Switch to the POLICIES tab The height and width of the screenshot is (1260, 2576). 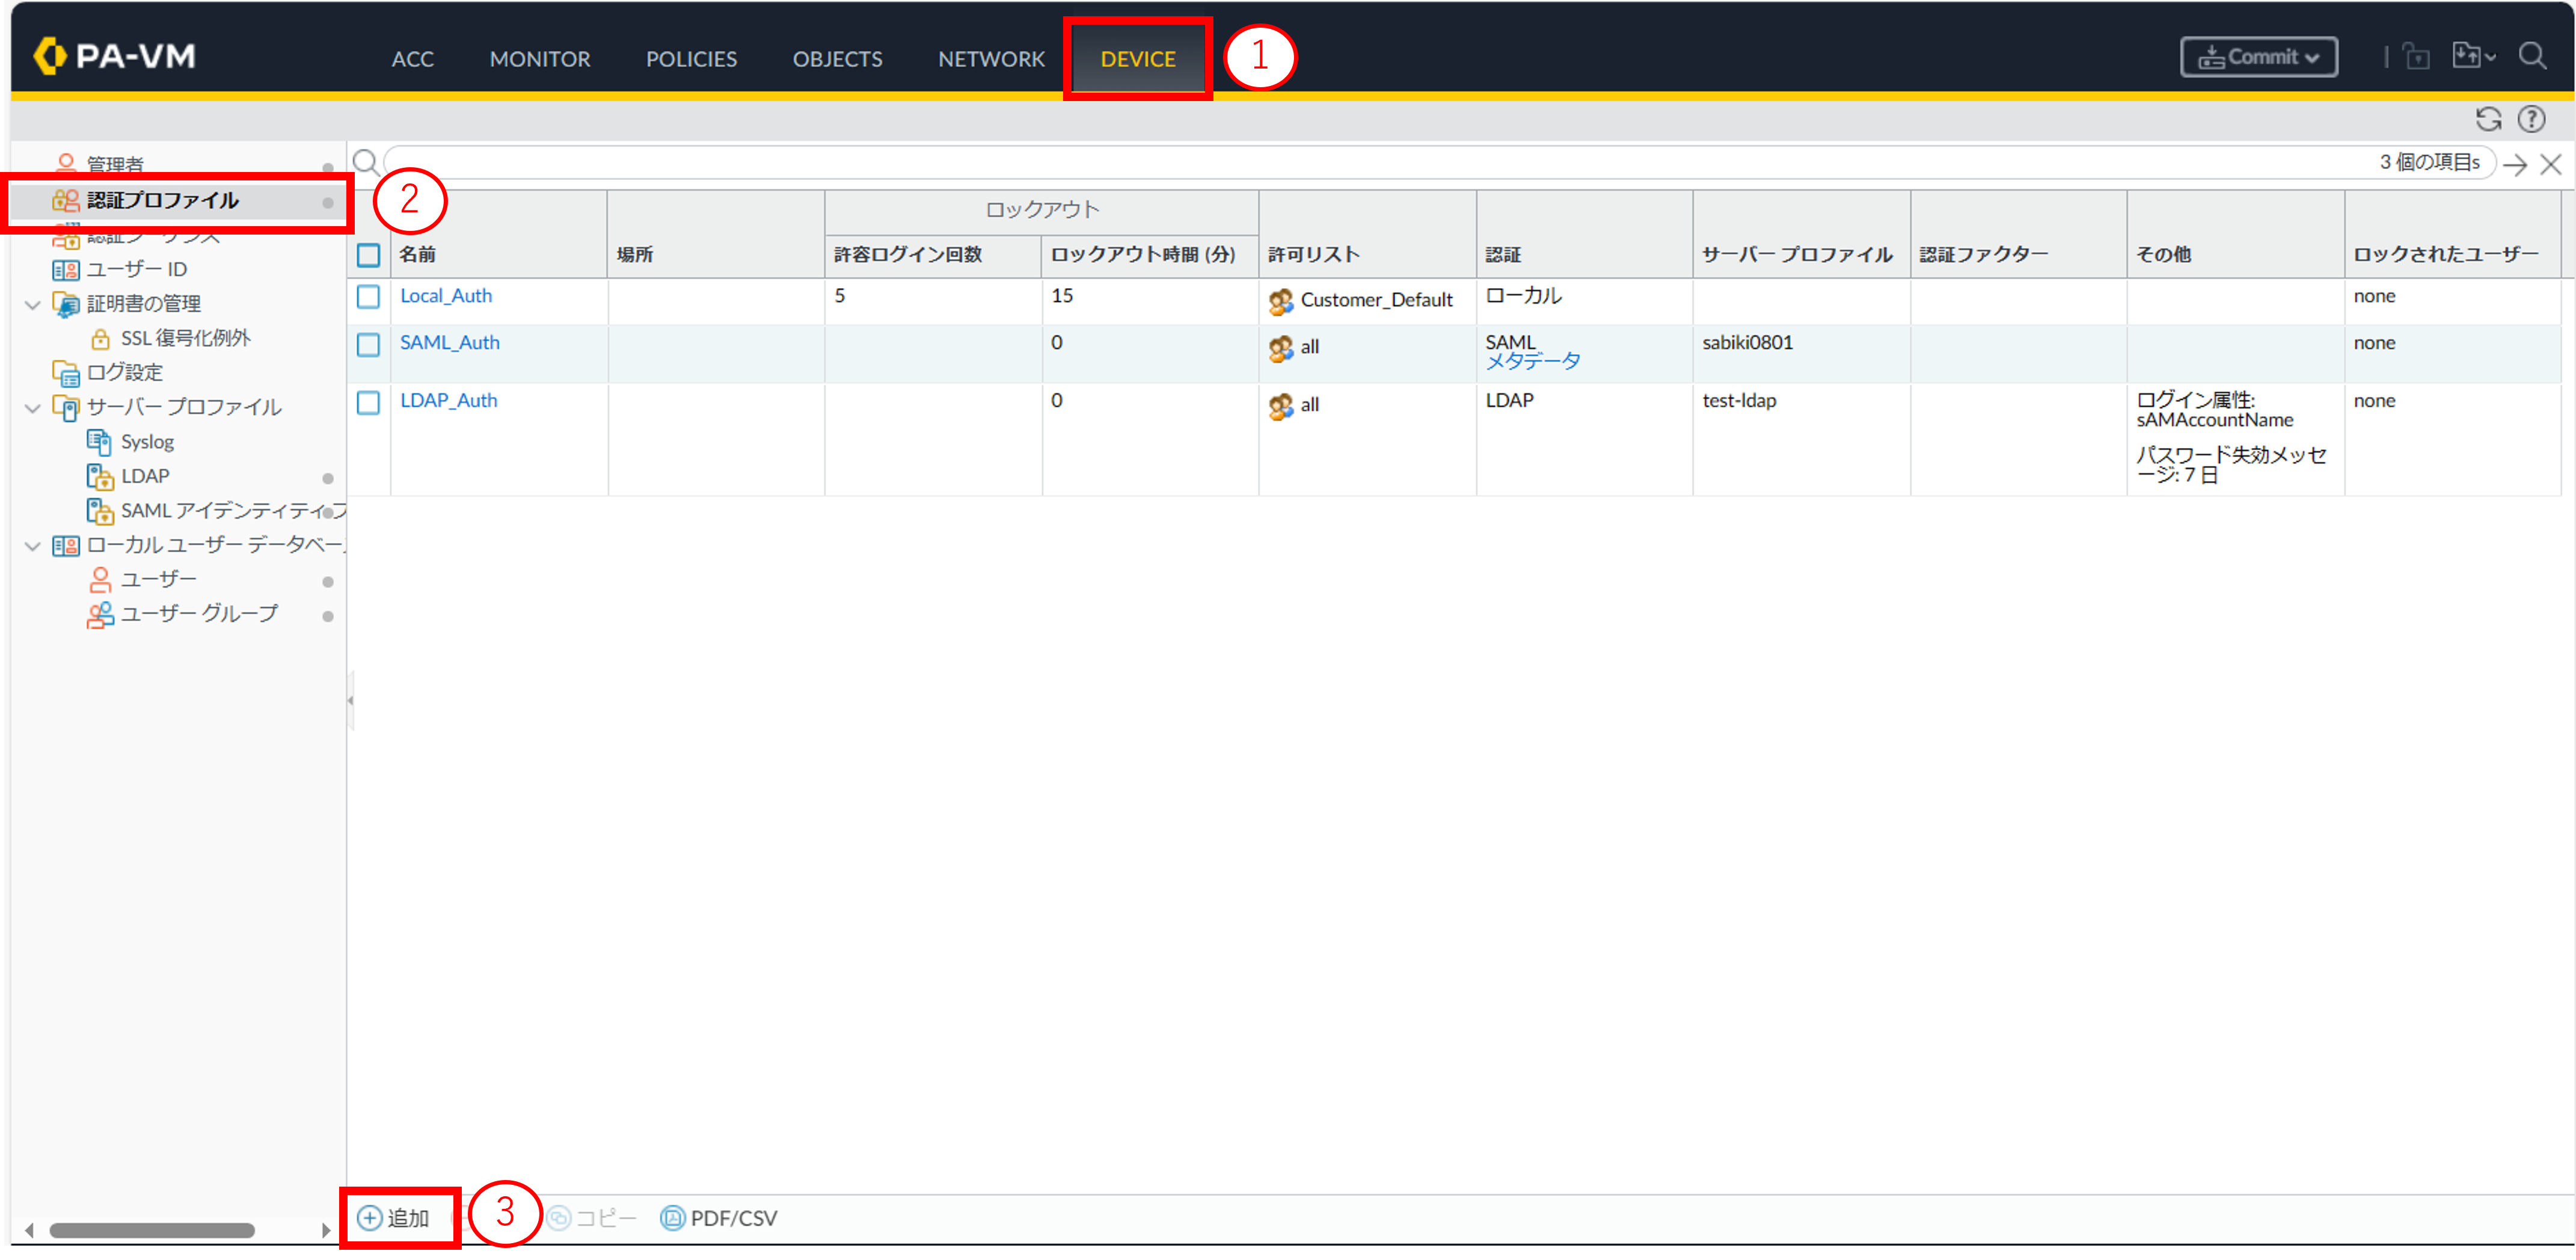pyautogui.click(x=691, y=59)
